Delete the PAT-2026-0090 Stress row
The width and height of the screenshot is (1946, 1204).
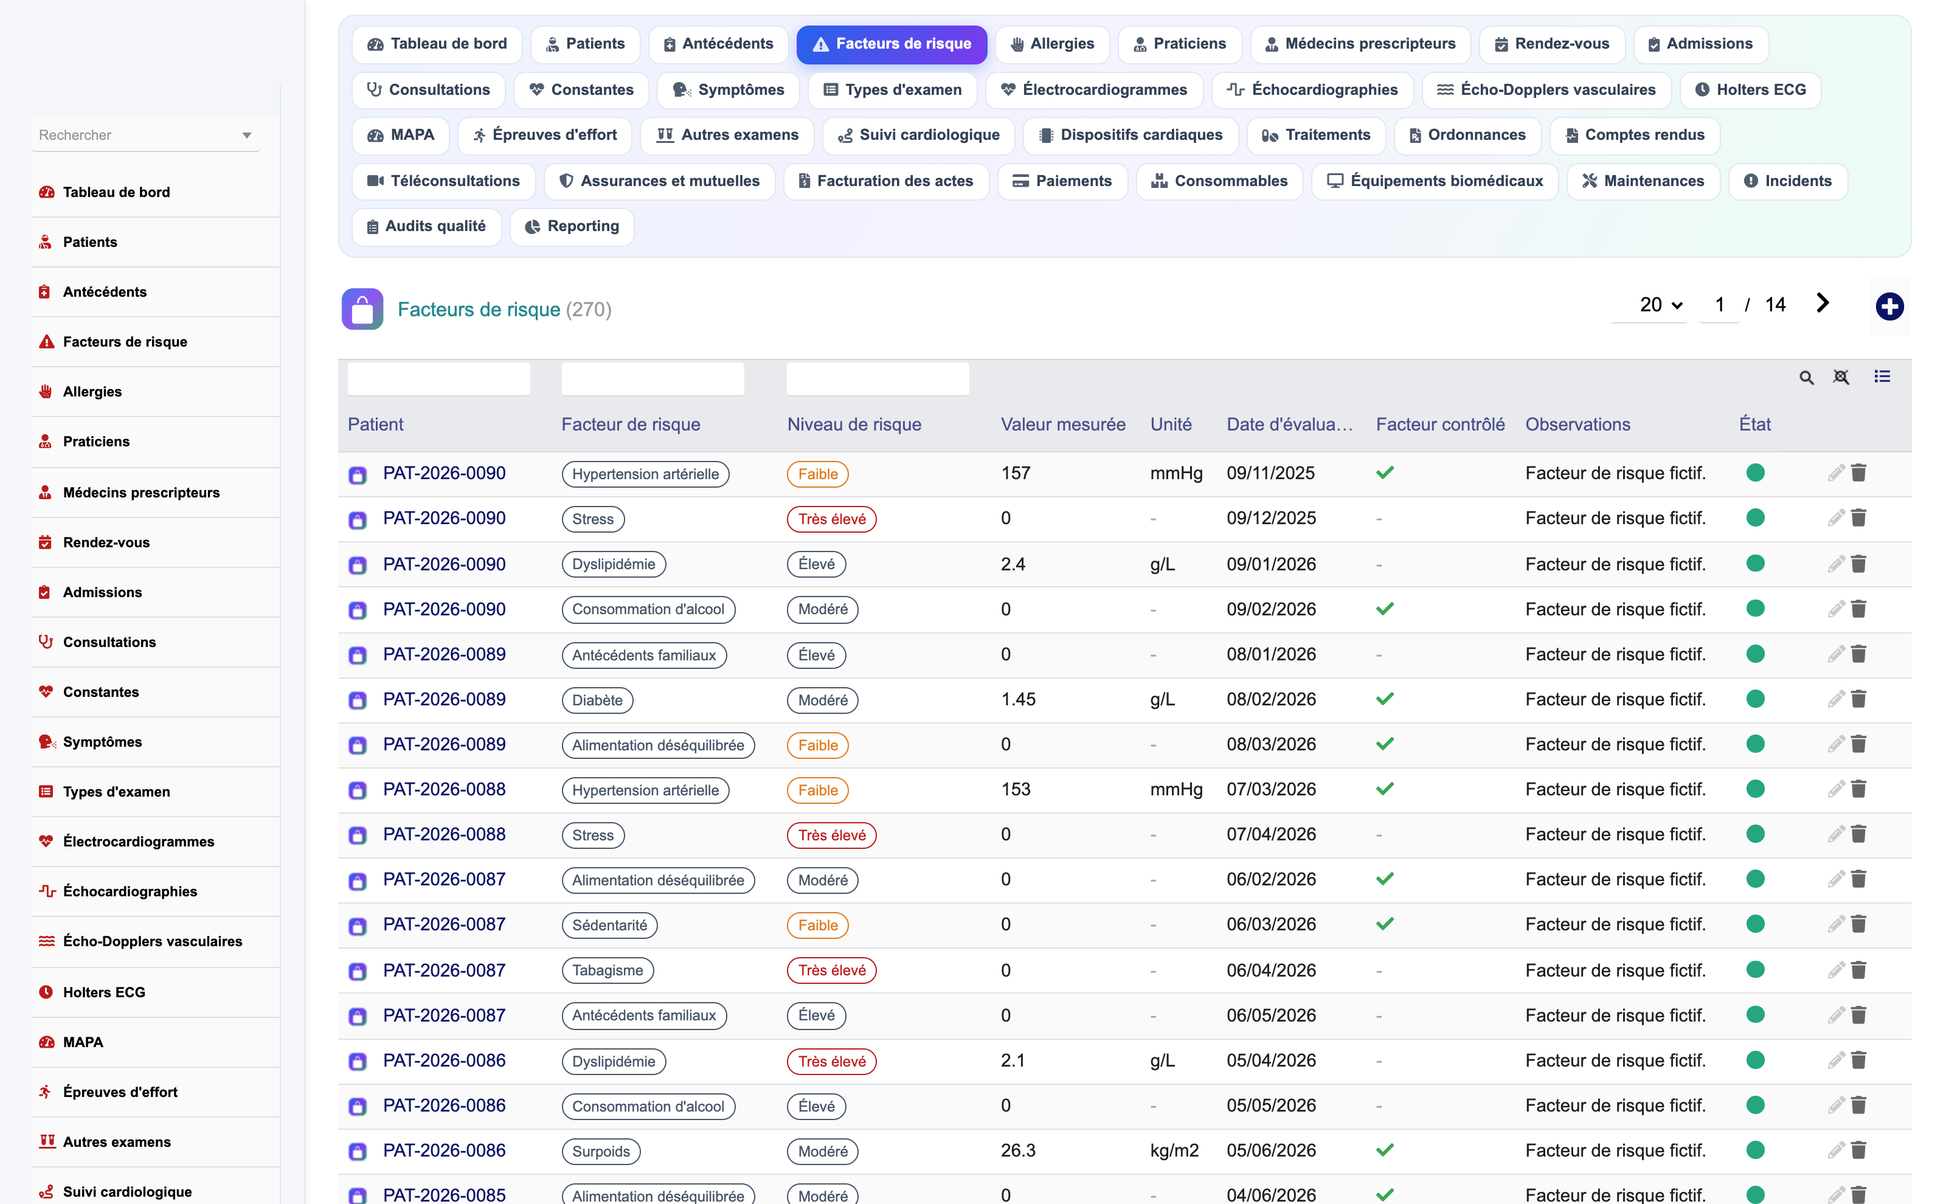click(1858, 518)
